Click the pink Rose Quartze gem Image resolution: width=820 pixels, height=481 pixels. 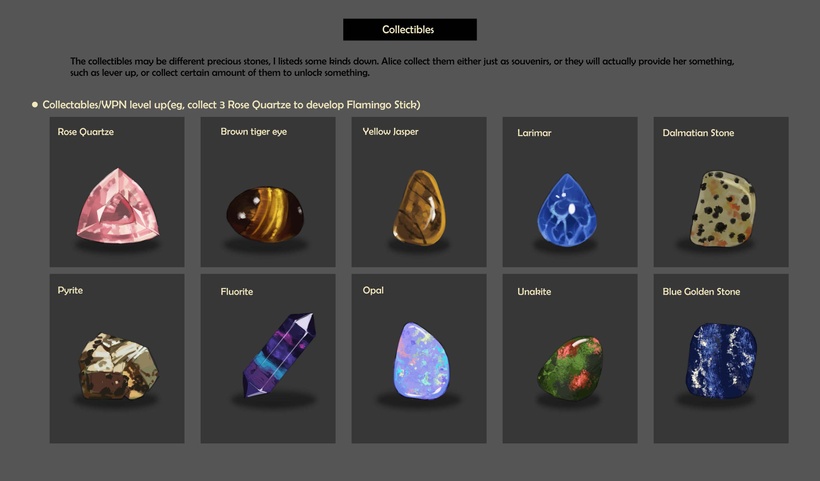(118, 206)
